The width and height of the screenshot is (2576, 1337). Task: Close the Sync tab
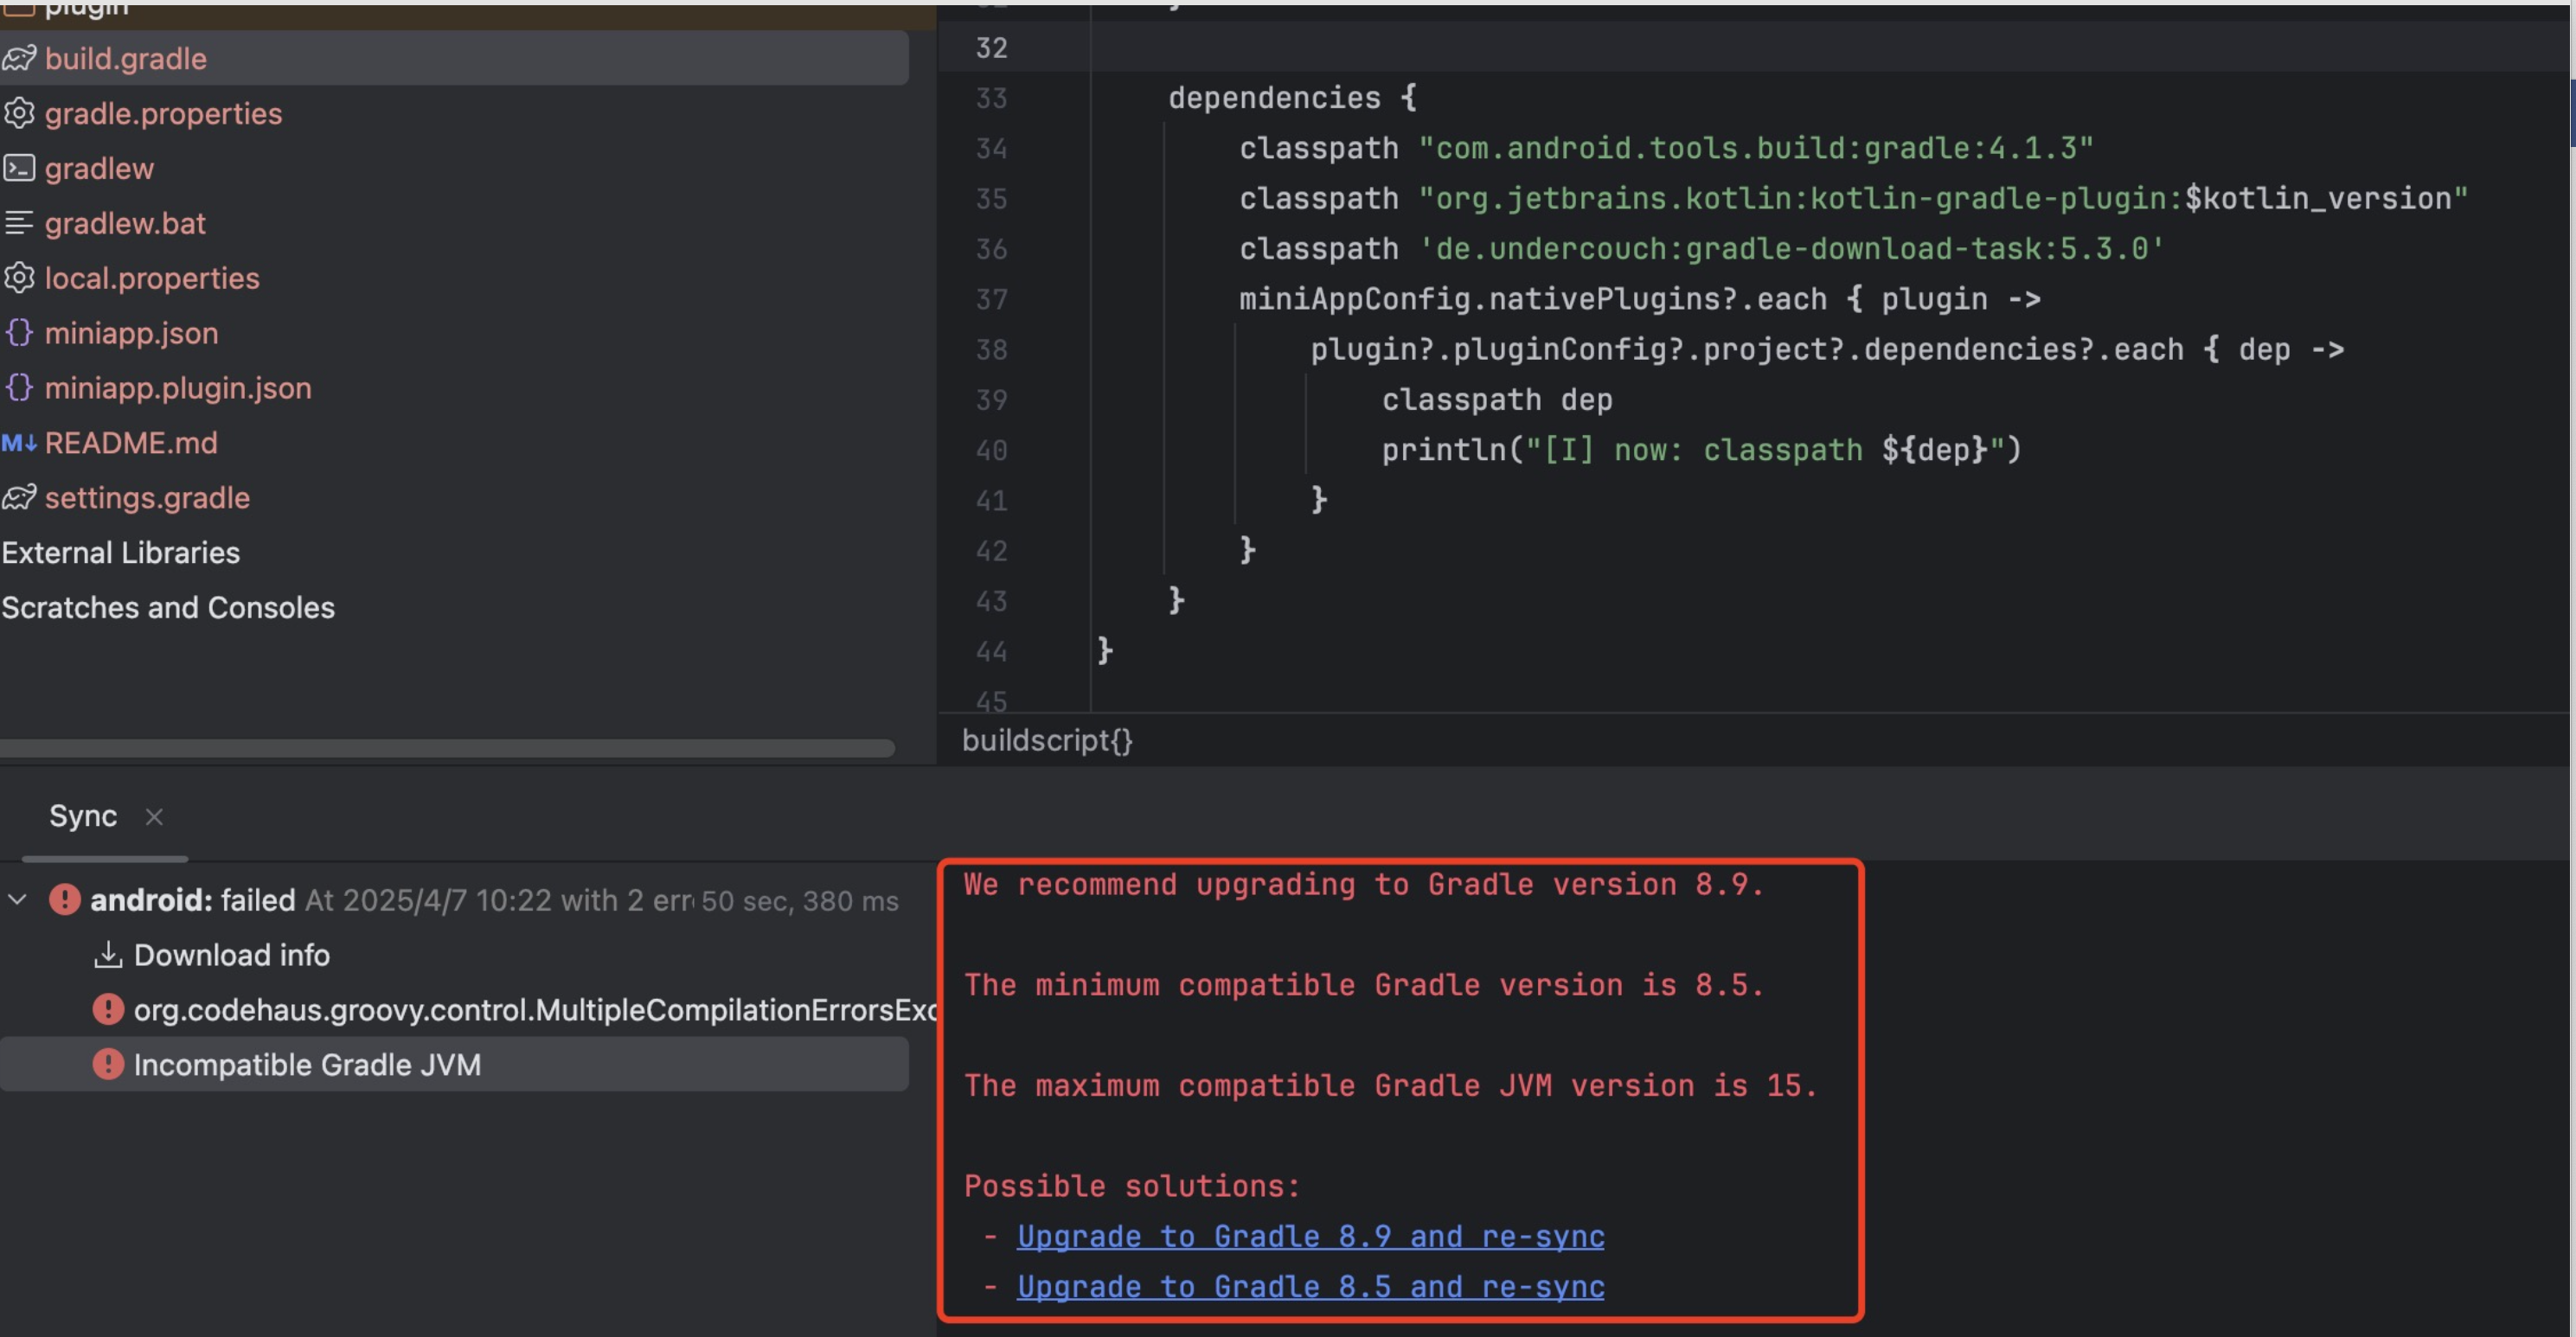154,817
